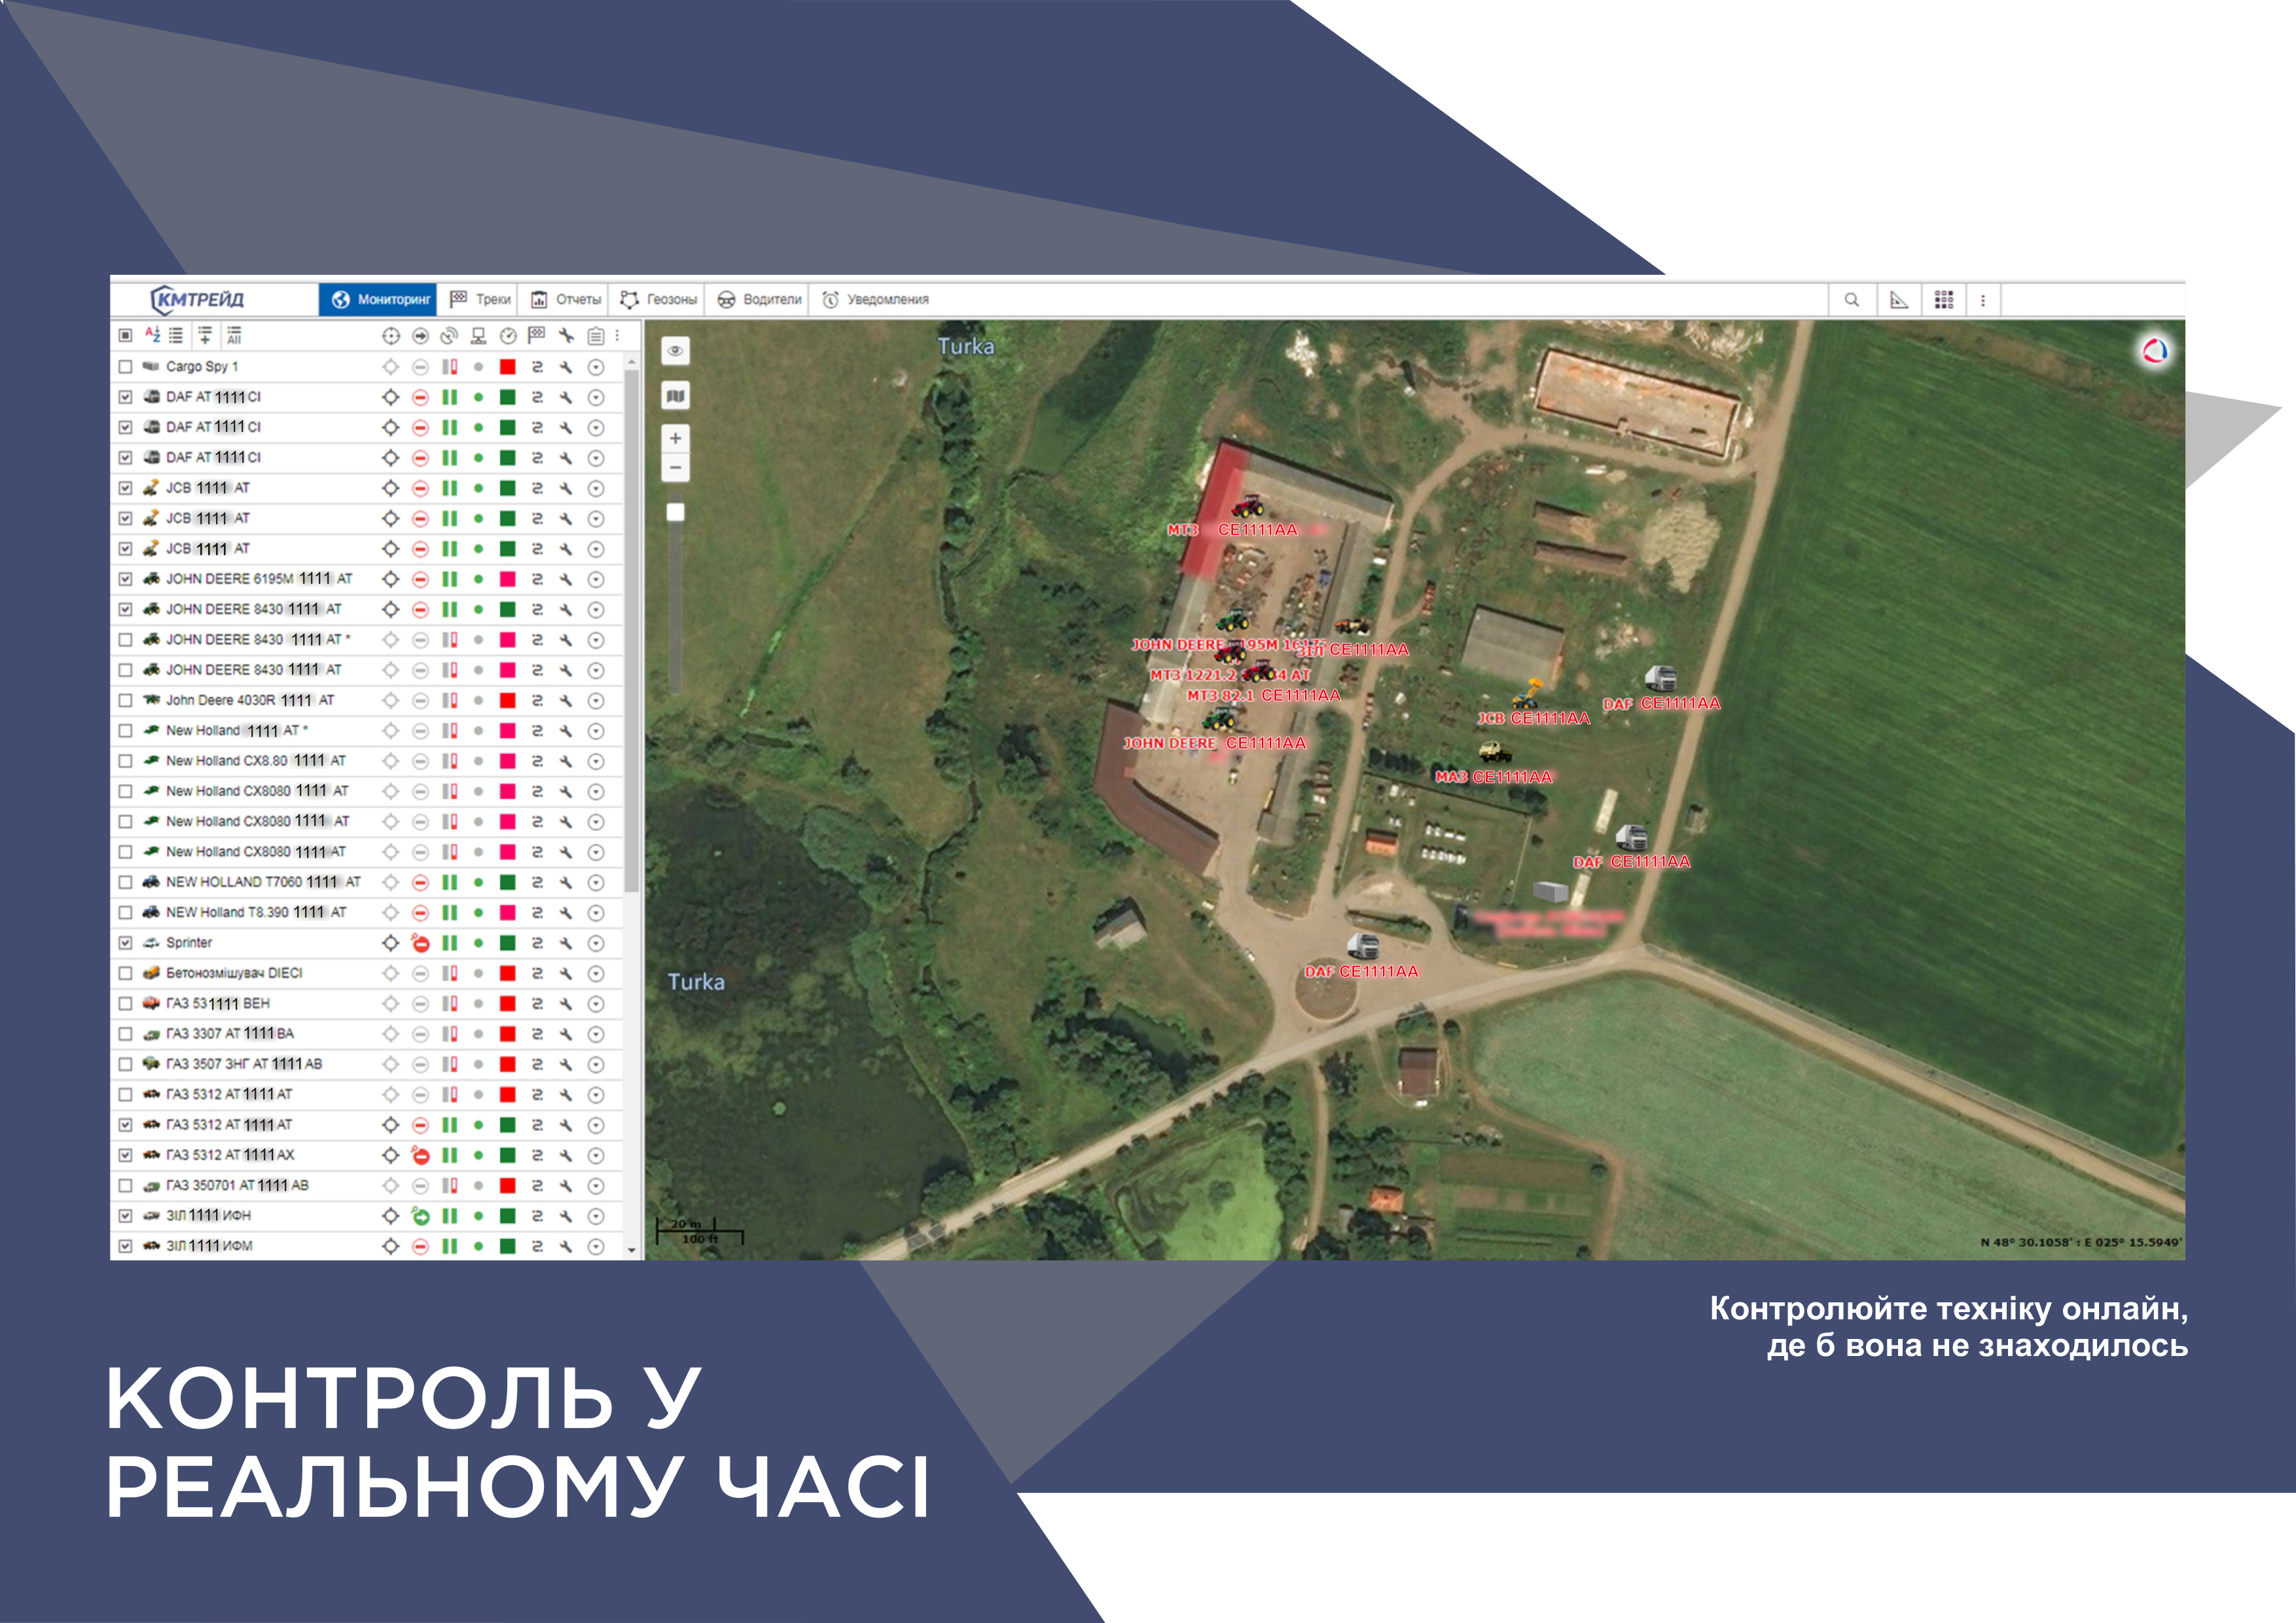Click the checkered flag column header icon
Screen dimensions: 2296x1623
537,335
